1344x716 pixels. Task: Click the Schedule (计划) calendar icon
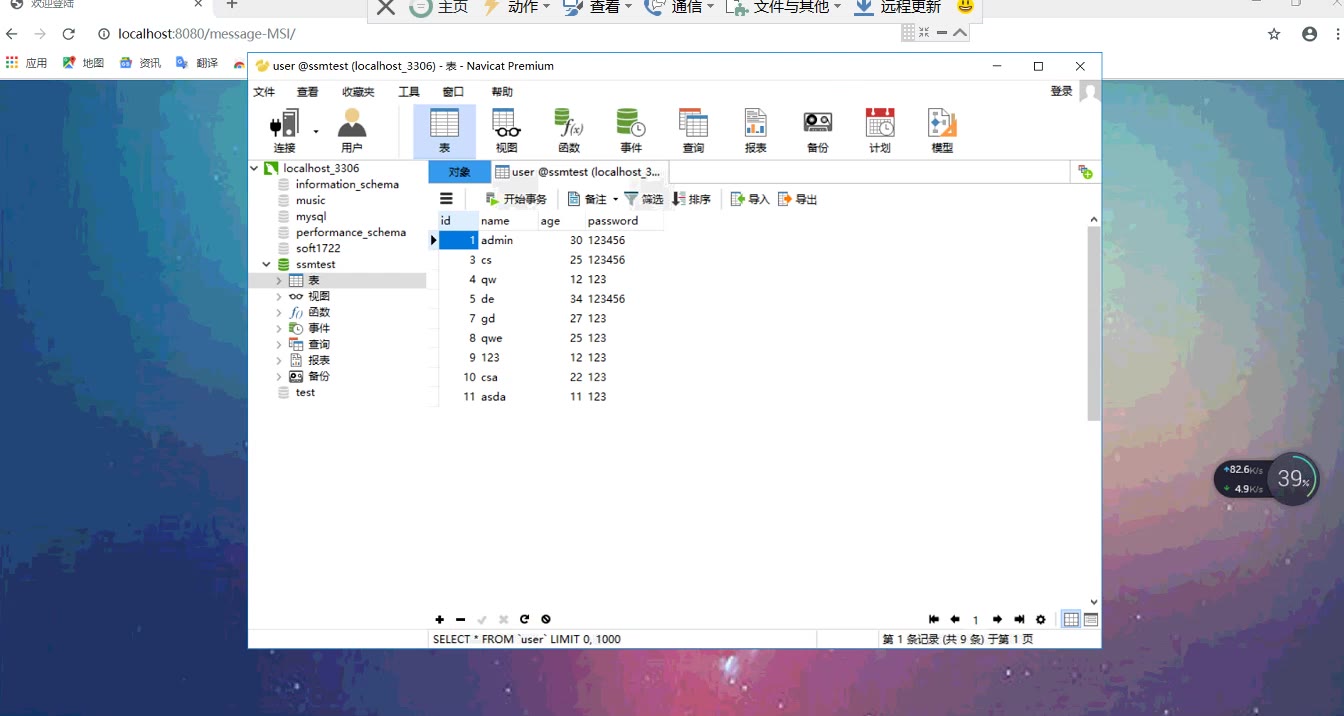coord(880,124)
